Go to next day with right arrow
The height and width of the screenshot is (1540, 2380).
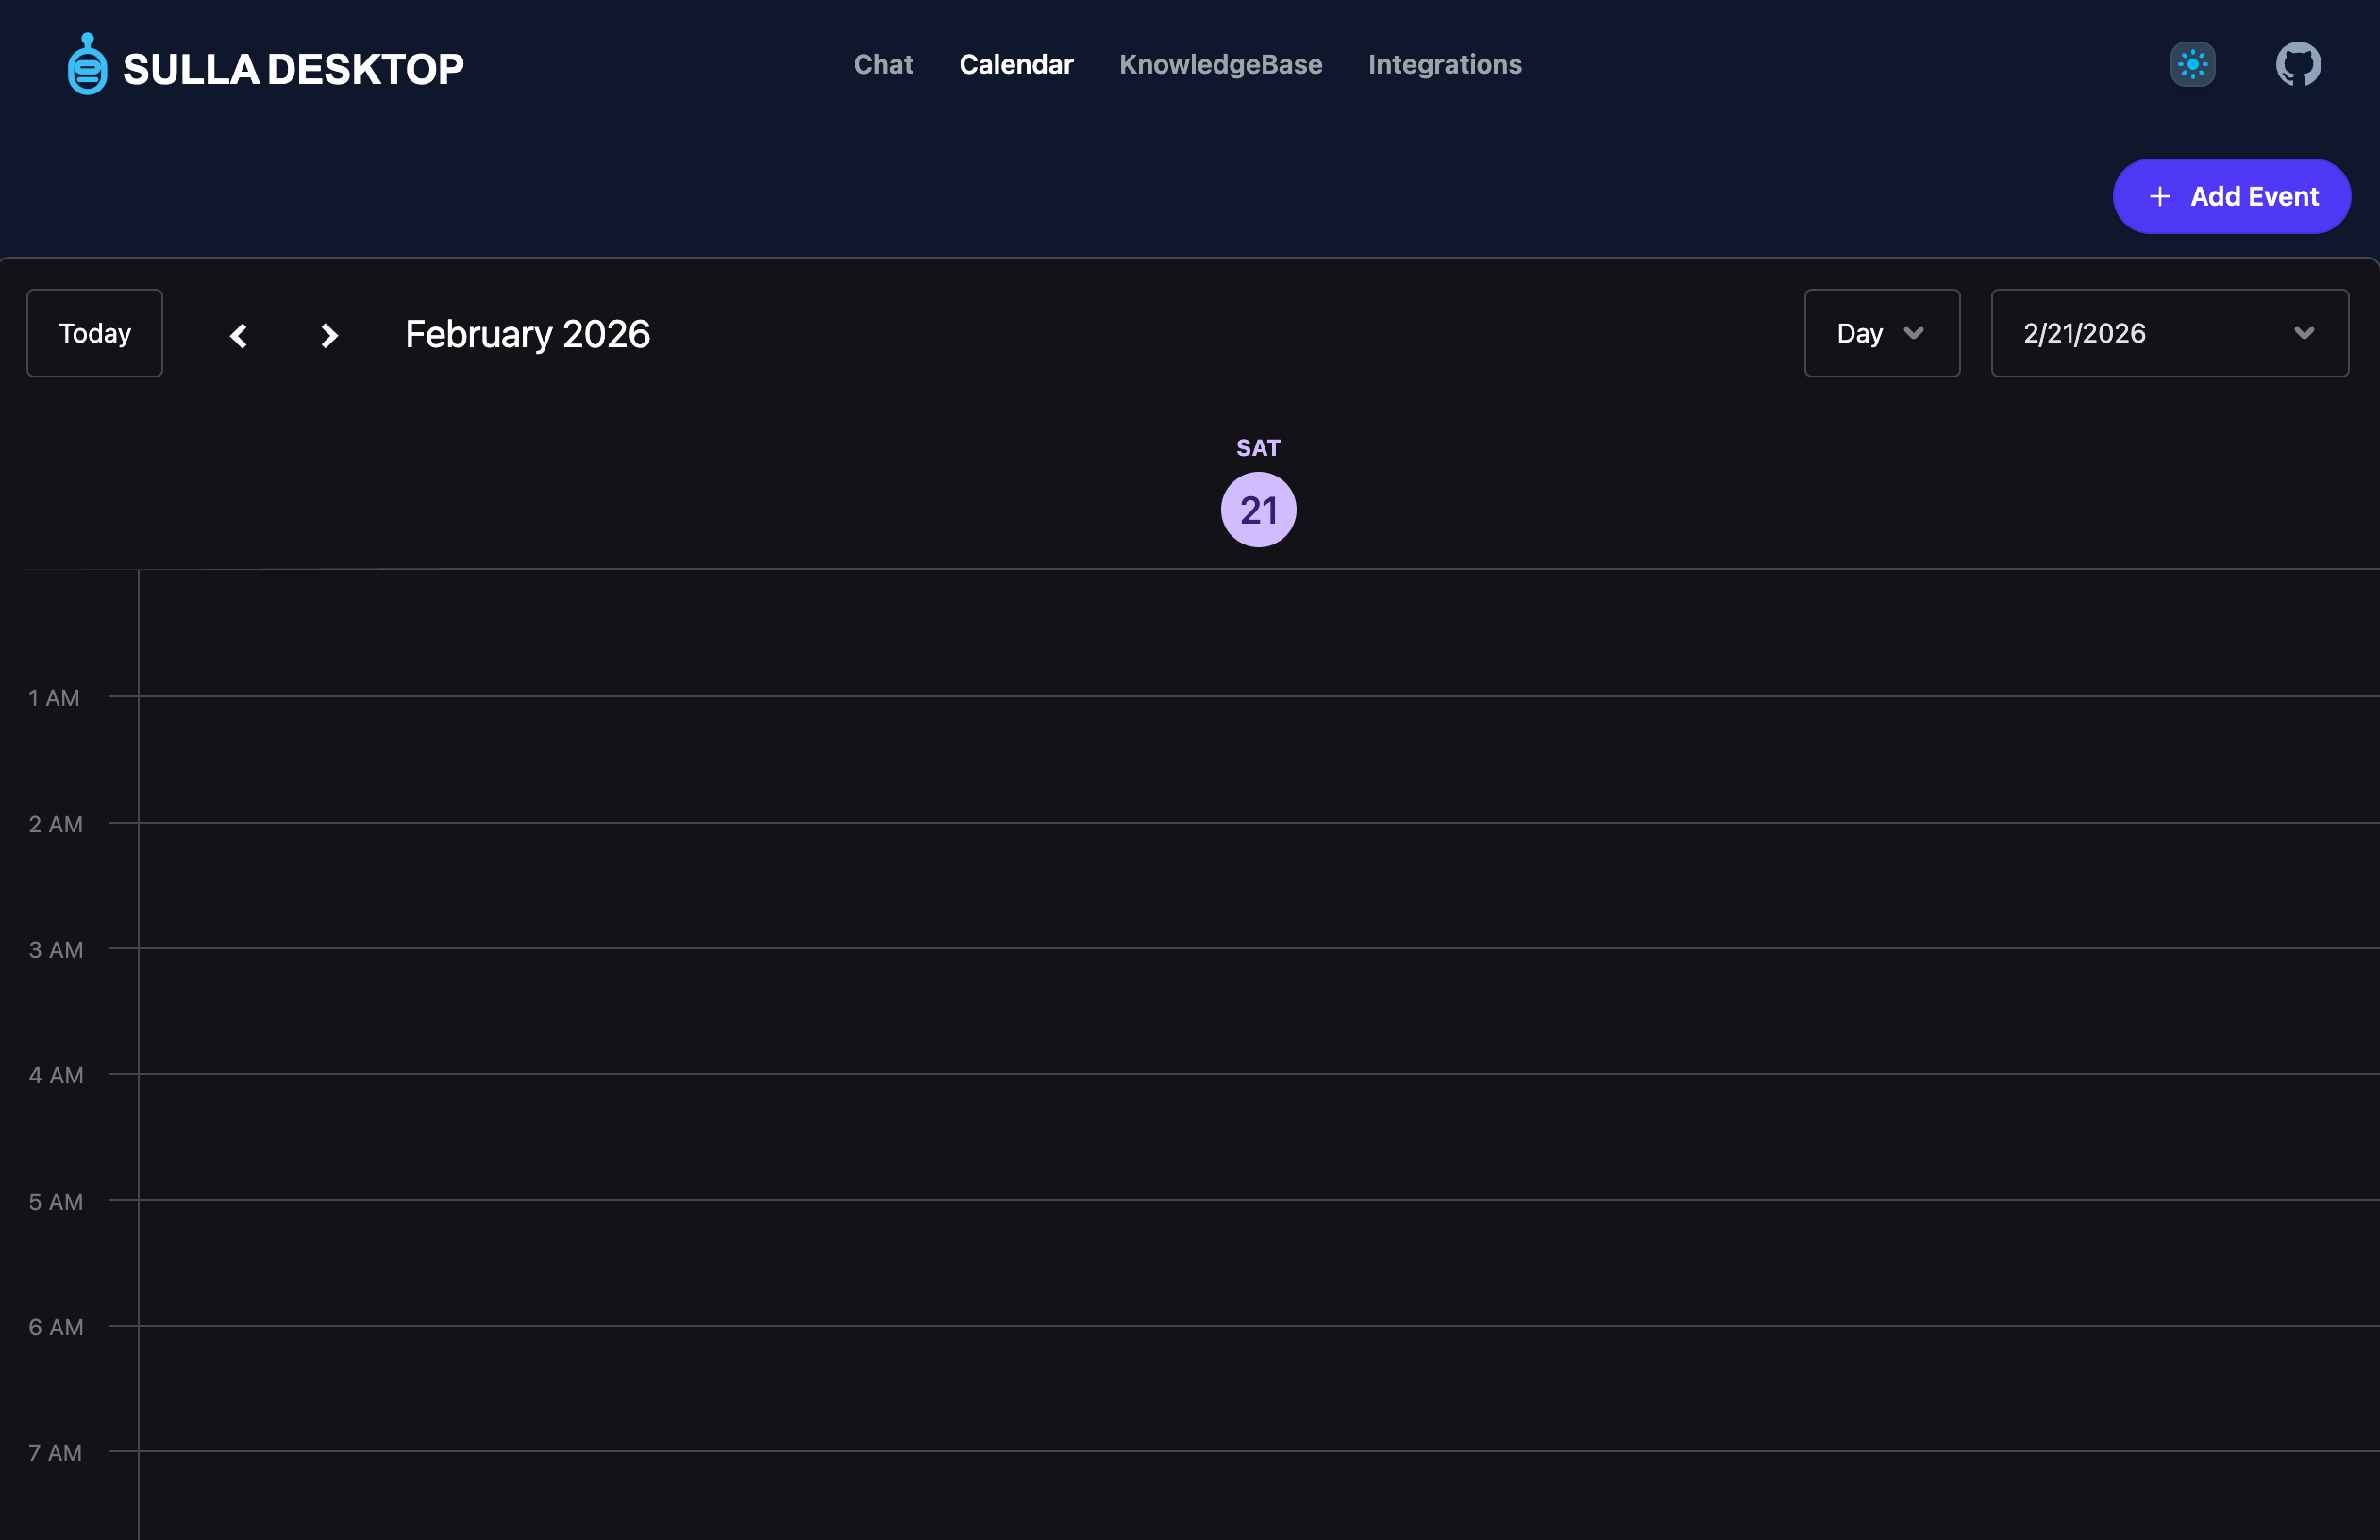329,335
